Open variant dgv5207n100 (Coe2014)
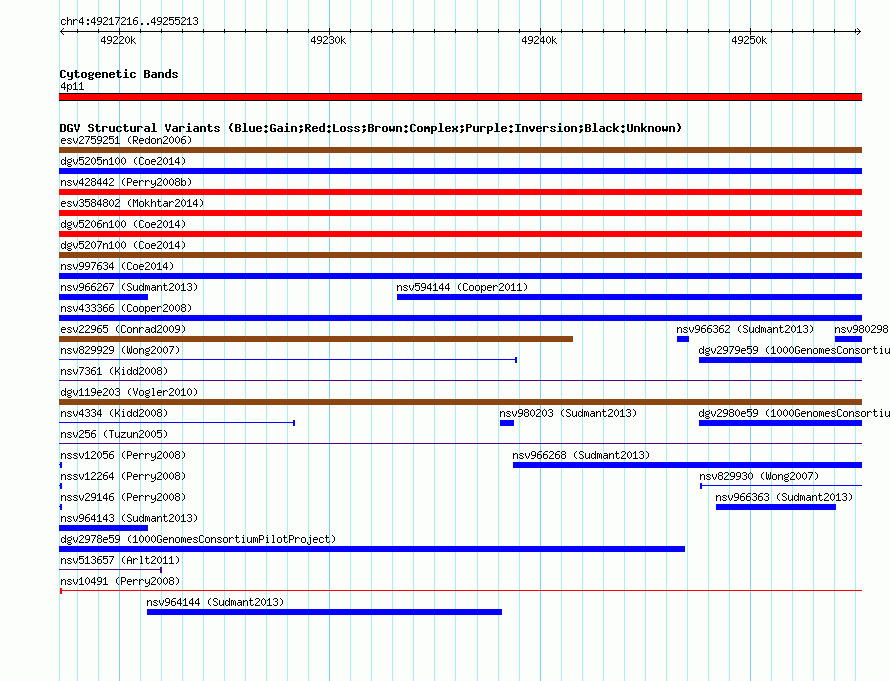890x681 pixels. click(x=123, y=245)
